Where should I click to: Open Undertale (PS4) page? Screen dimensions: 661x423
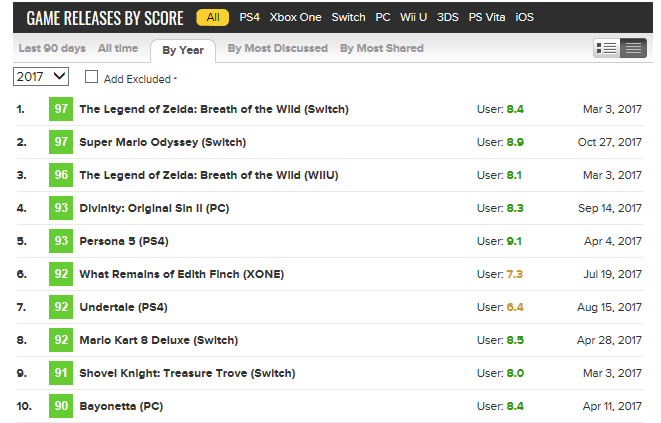(x=124, y=307)
